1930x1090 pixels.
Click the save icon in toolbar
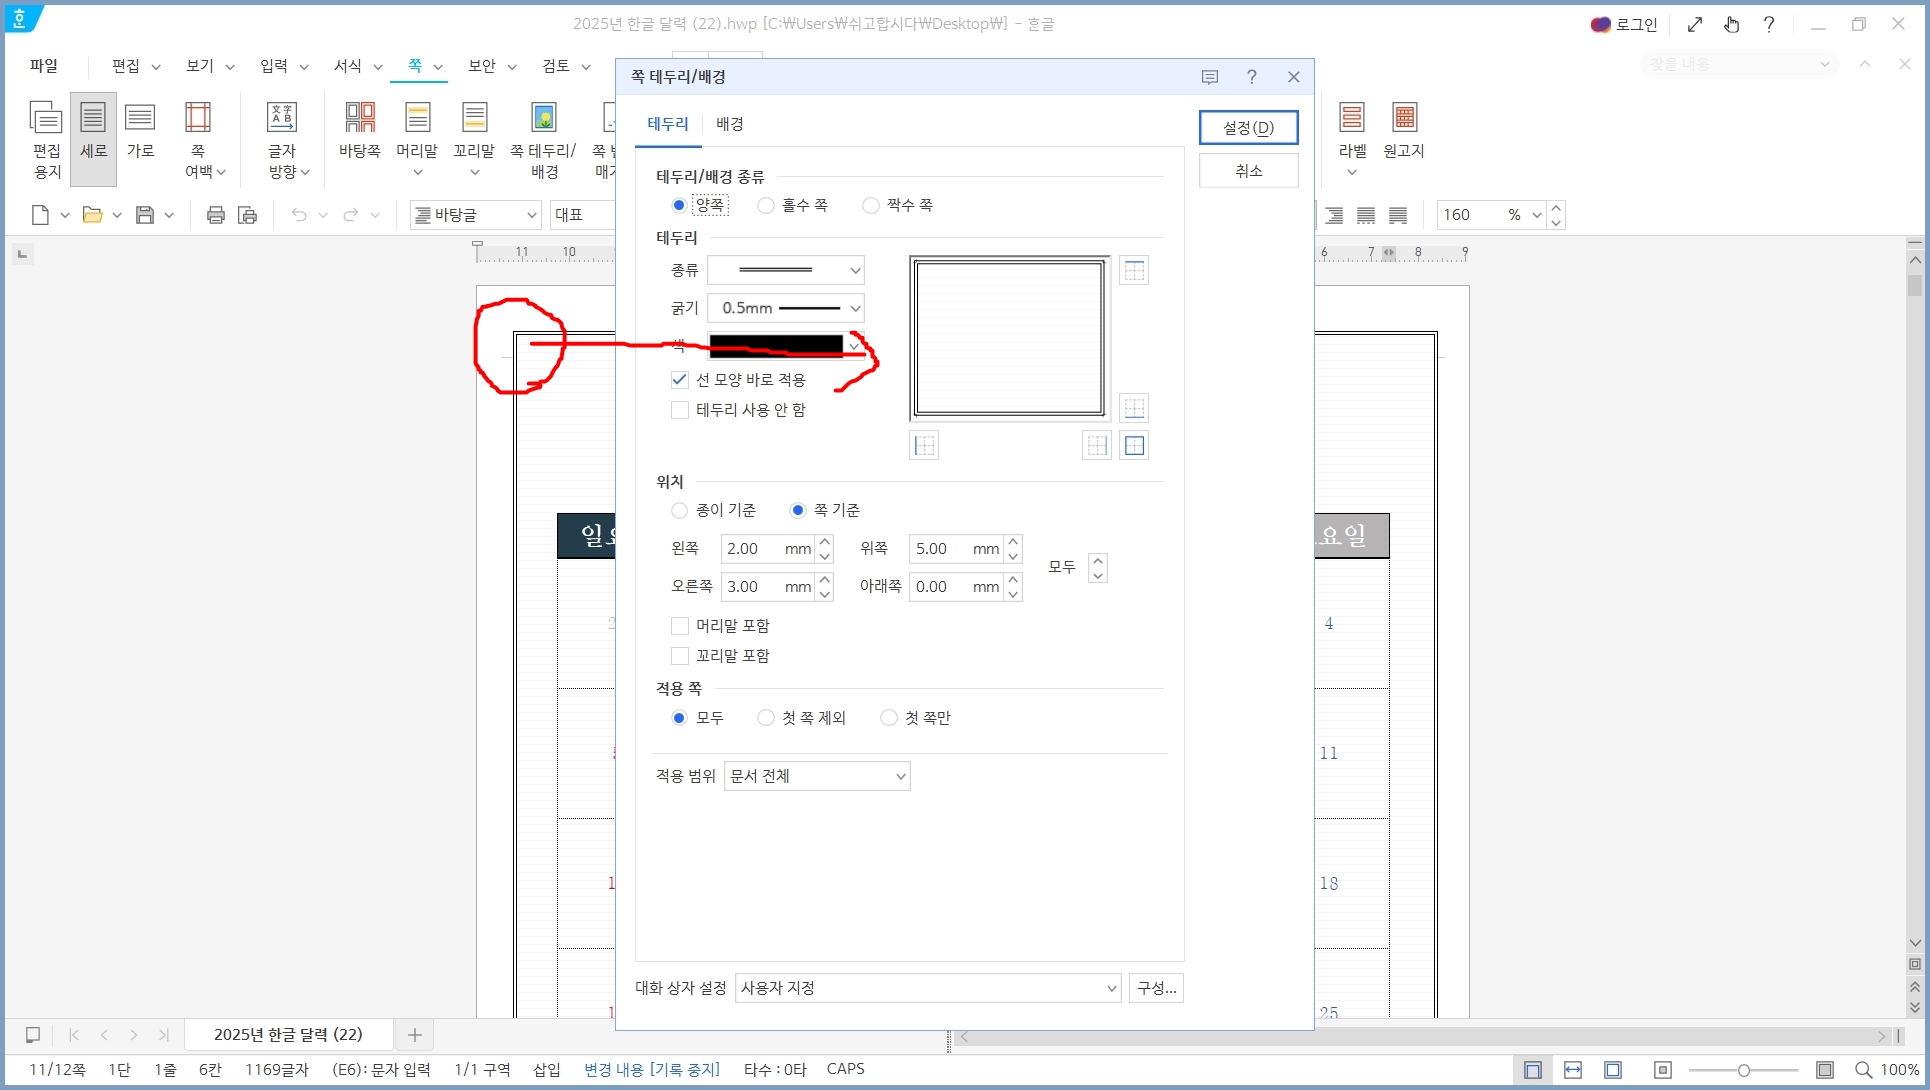pyautogui.click(x=145, y=215)
